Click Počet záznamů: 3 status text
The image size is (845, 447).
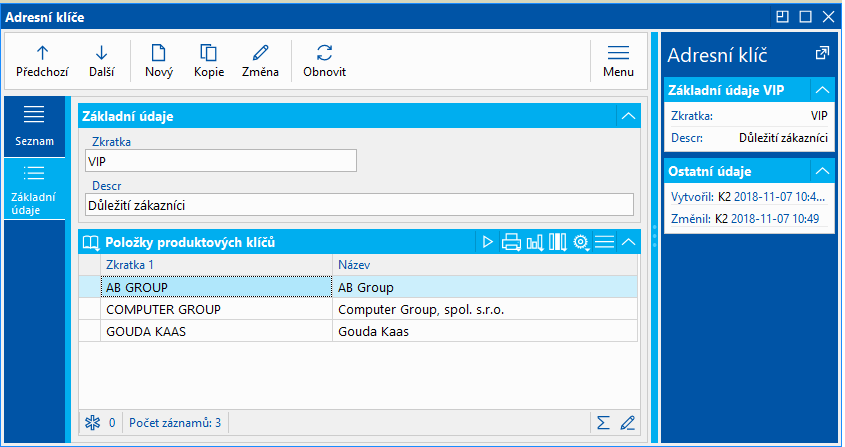click(175, 423)
